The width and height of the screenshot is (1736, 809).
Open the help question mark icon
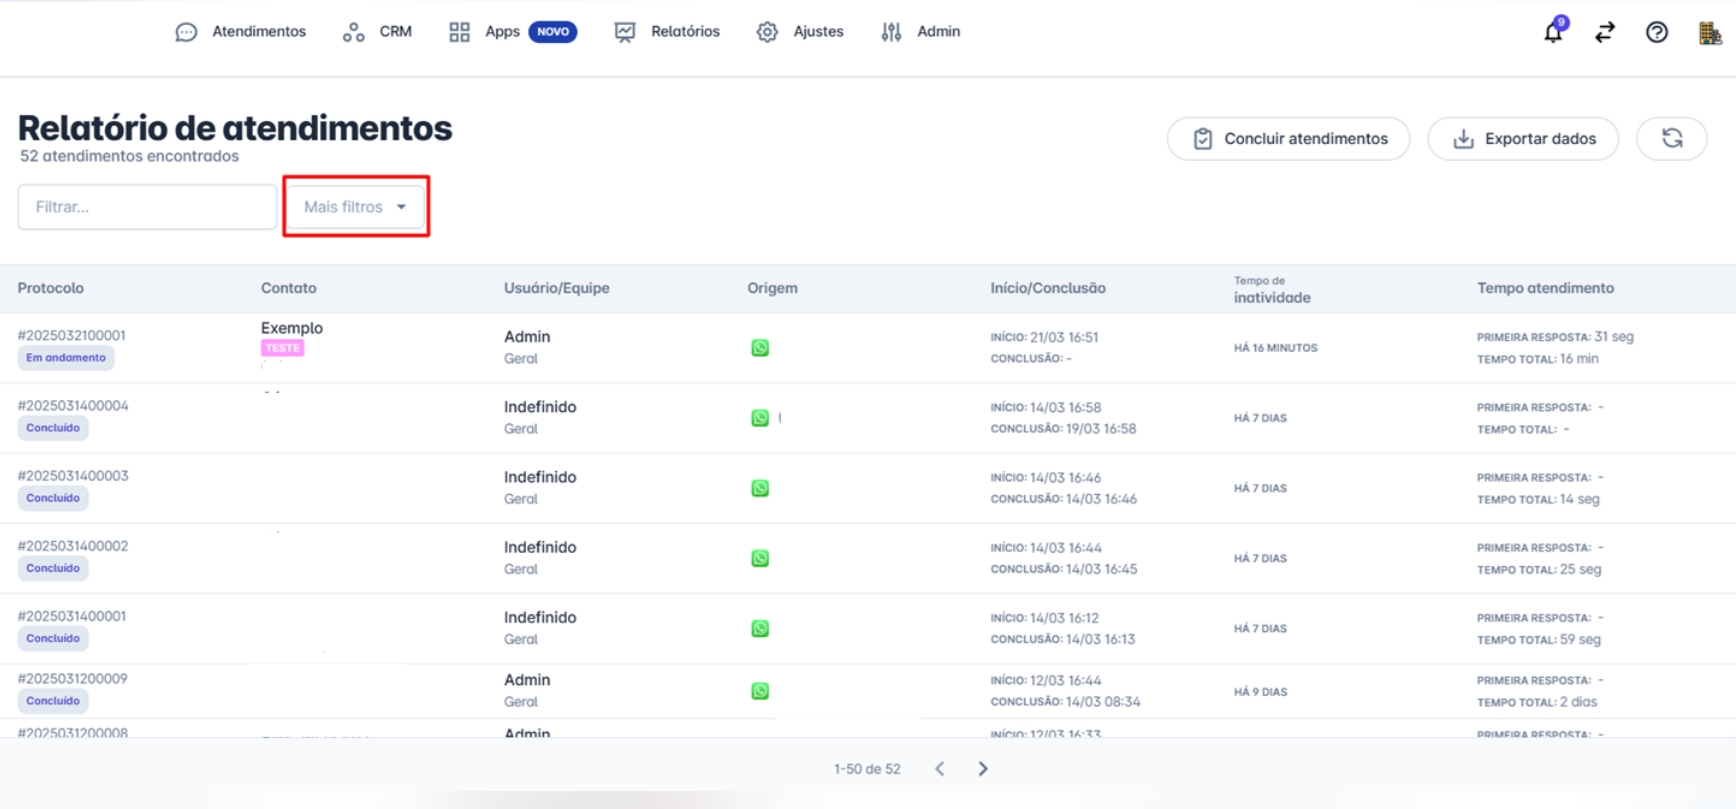(x=1656, y=32)
